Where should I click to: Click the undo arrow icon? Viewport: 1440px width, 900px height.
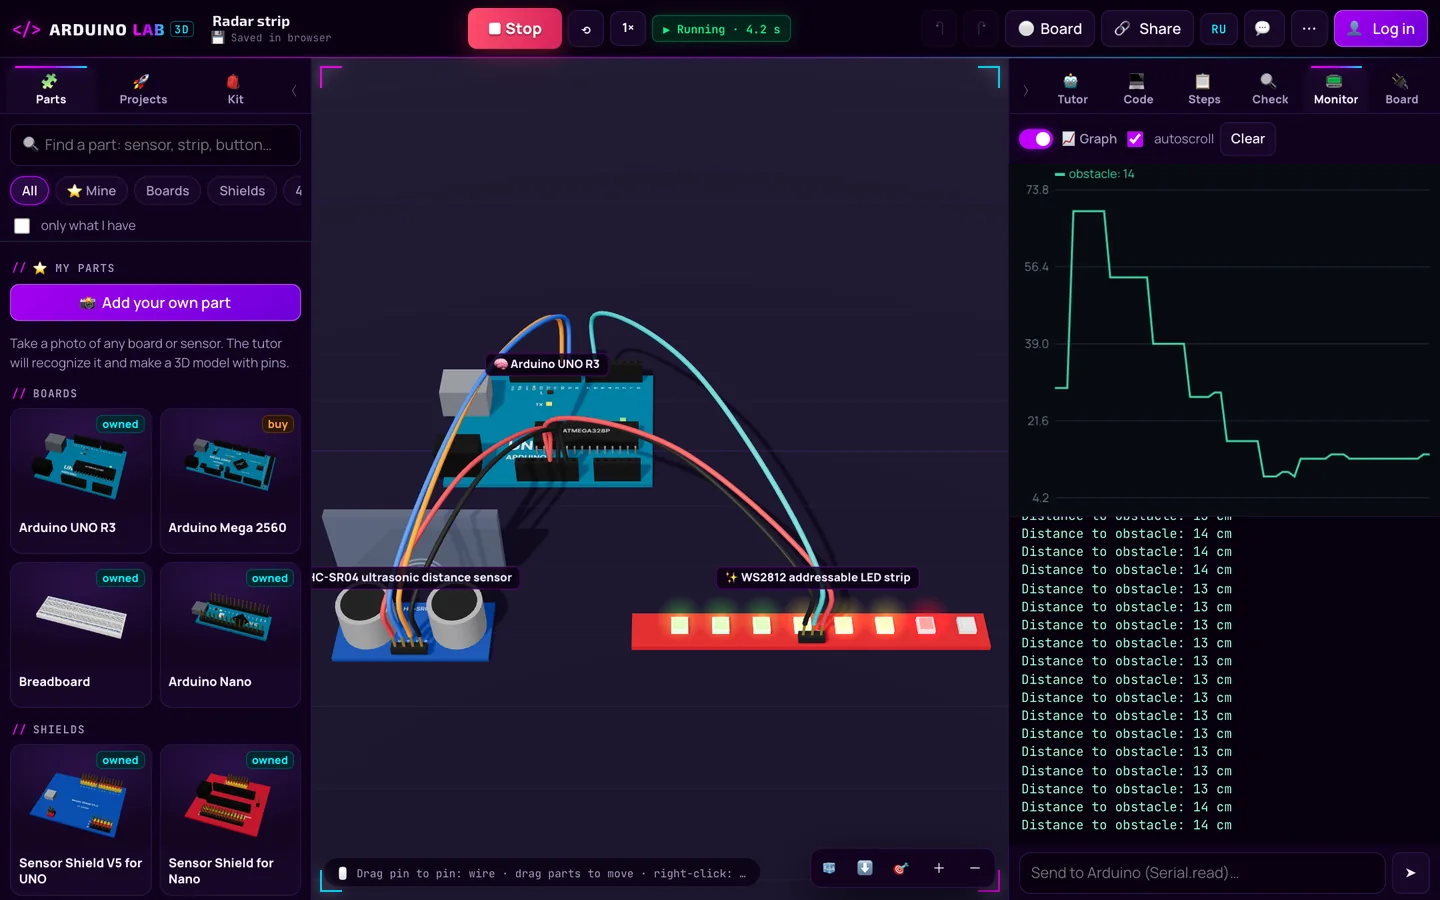pyautogui.click(x=939, y=29)
